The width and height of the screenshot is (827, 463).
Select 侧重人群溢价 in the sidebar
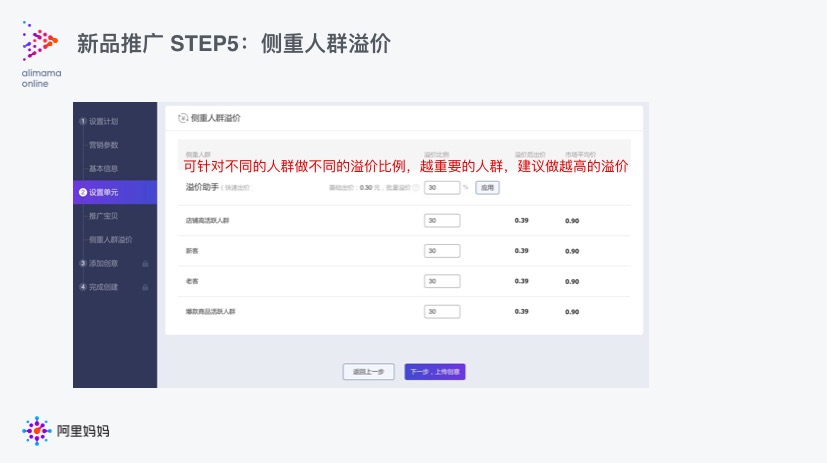coord(110,240)
